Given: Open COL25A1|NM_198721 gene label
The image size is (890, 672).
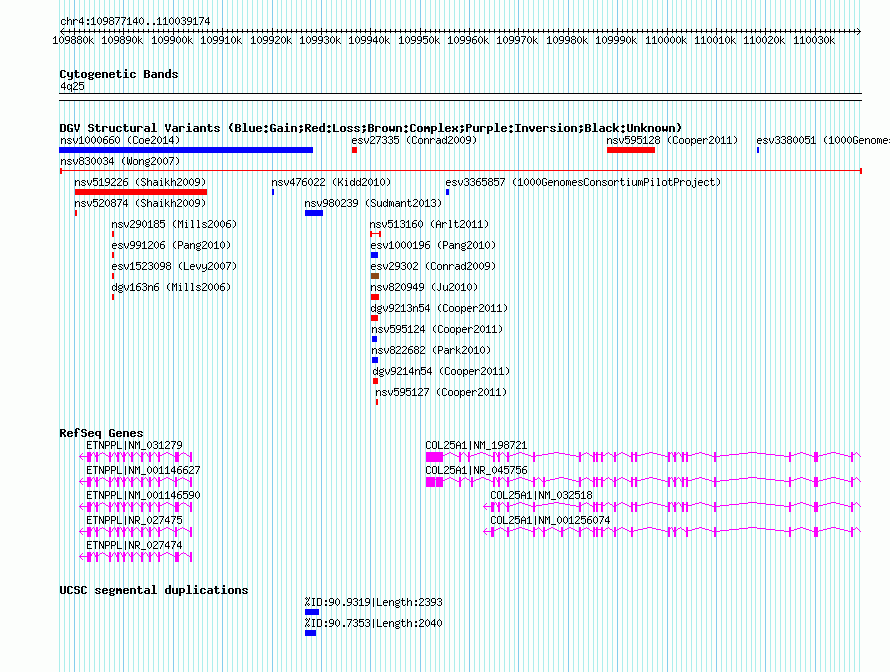Looking at the screenshot, I should coord(476,446).
